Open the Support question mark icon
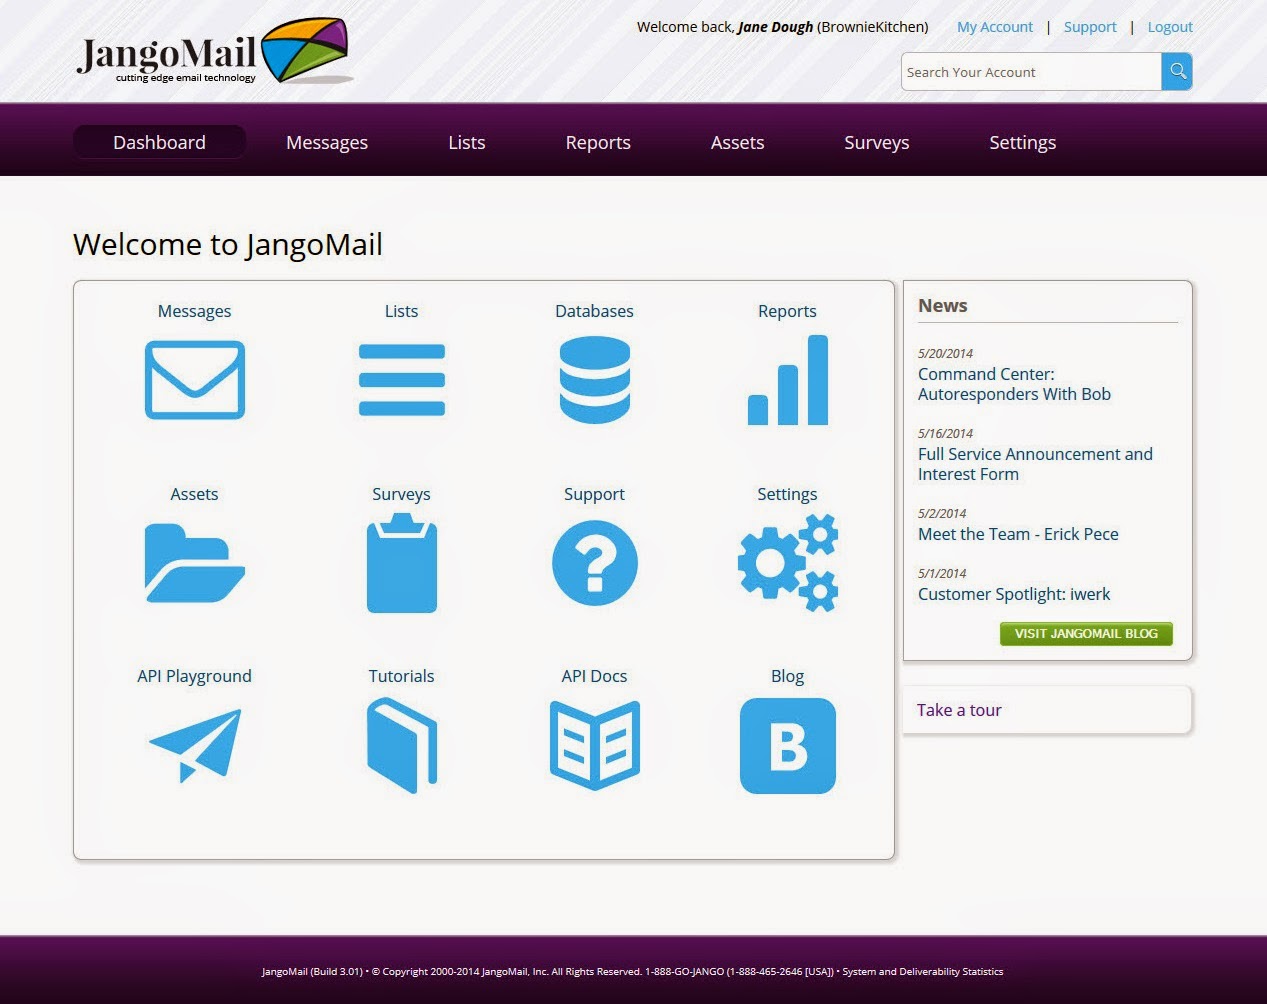The width and height of the screenshot is (1267, 1004). click(x=595, y=563)
